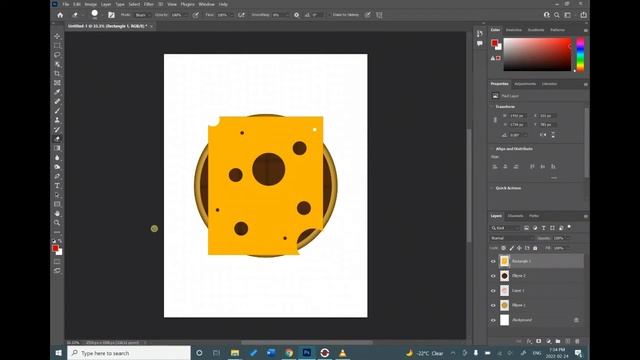Collapse the Align and Distribute section
640x360 pixels.
[x=492, y=149]
